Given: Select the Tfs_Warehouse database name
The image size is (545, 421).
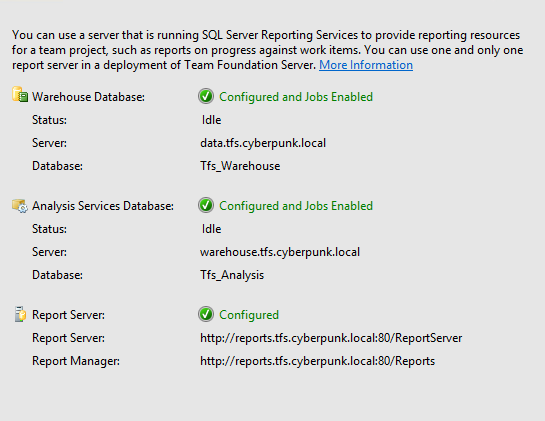Looking at the screenshot, I should point(240,166).
